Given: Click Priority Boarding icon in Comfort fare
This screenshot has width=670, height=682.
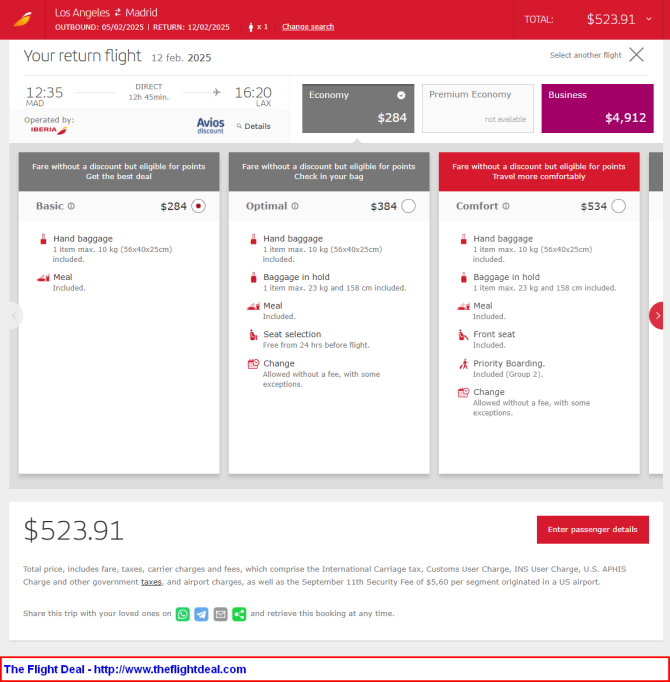Looking at the screenshot, I should click(464, 364).
